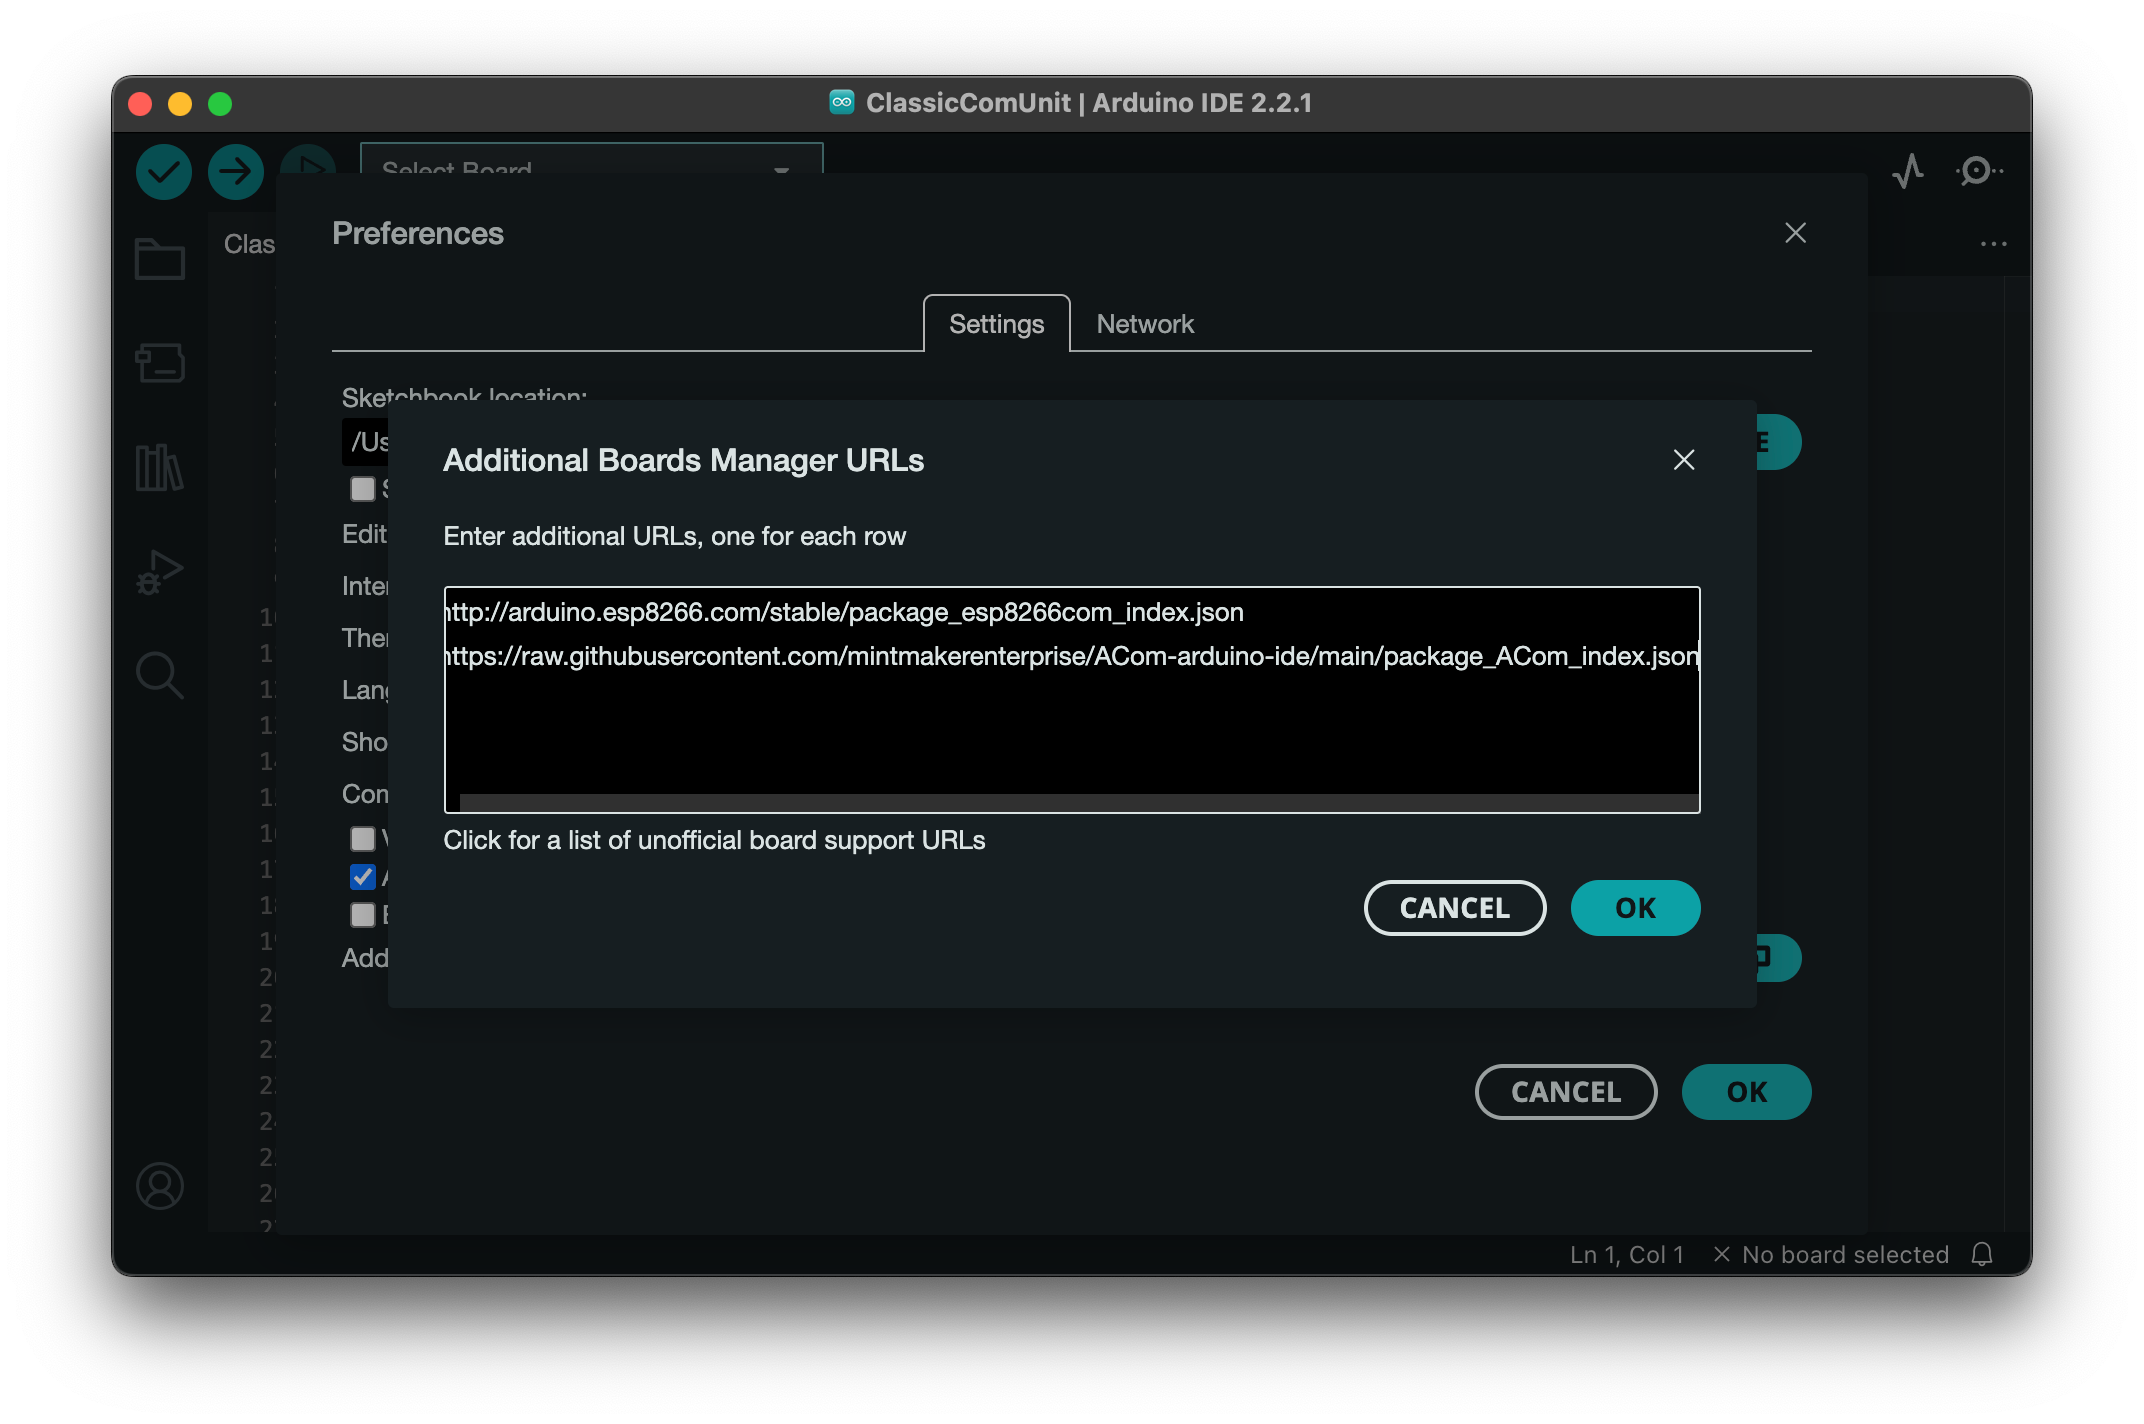The height and width of the screenshot is (1424, 2144).
Task: Open the folder/sketchbook icon
Action: [x=157, y=257]
